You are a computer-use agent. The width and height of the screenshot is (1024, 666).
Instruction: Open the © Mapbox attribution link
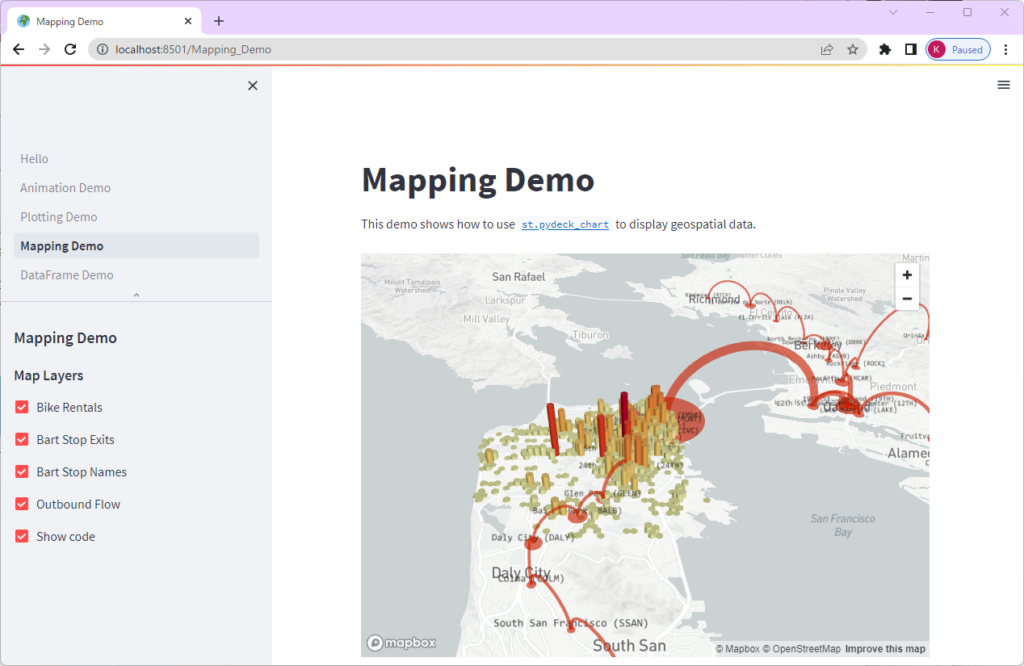(x=737, y=649)
